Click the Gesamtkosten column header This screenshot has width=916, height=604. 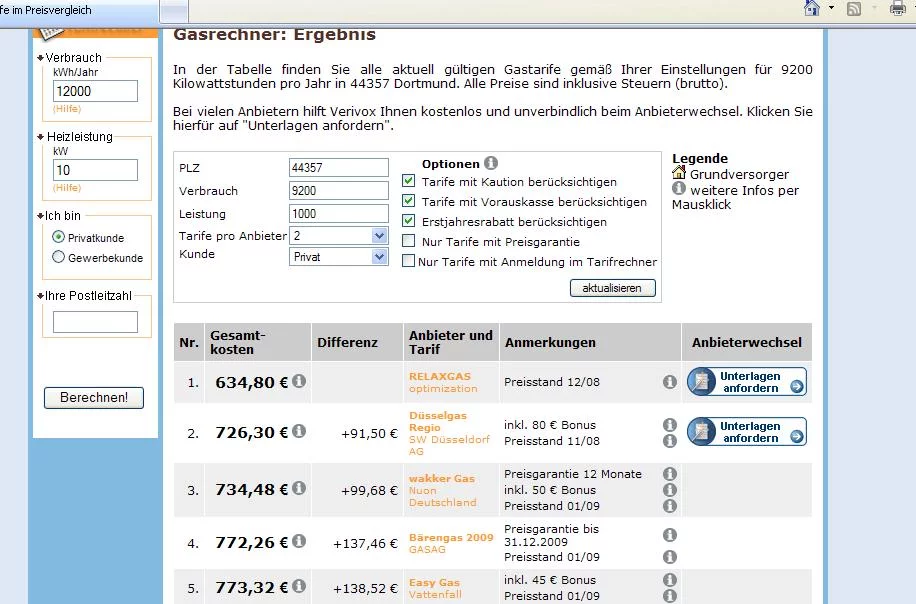[258, 342]
